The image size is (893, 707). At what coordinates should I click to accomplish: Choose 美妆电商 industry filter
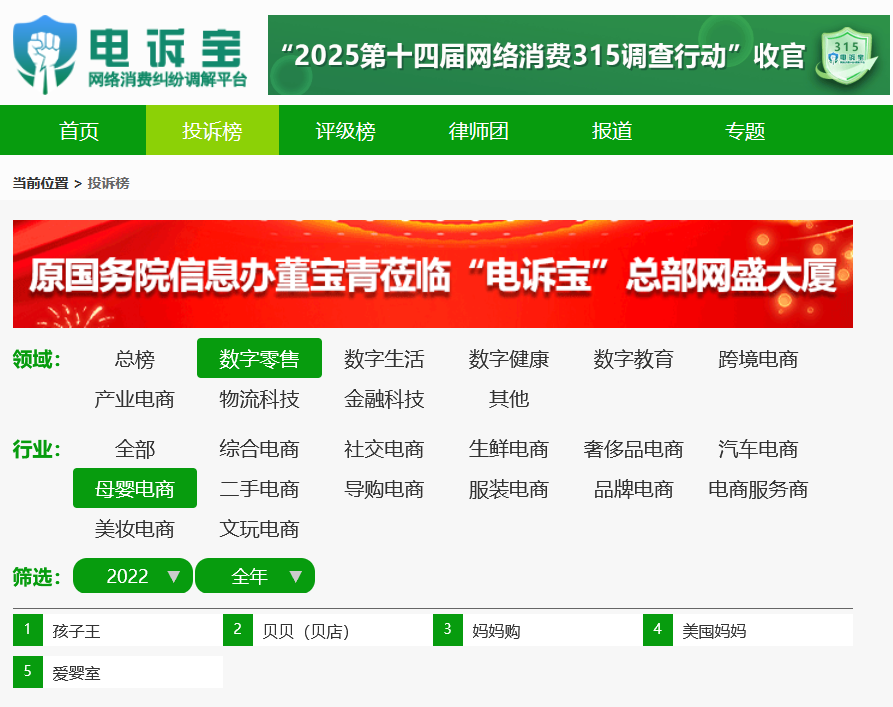tap(135, 529)
